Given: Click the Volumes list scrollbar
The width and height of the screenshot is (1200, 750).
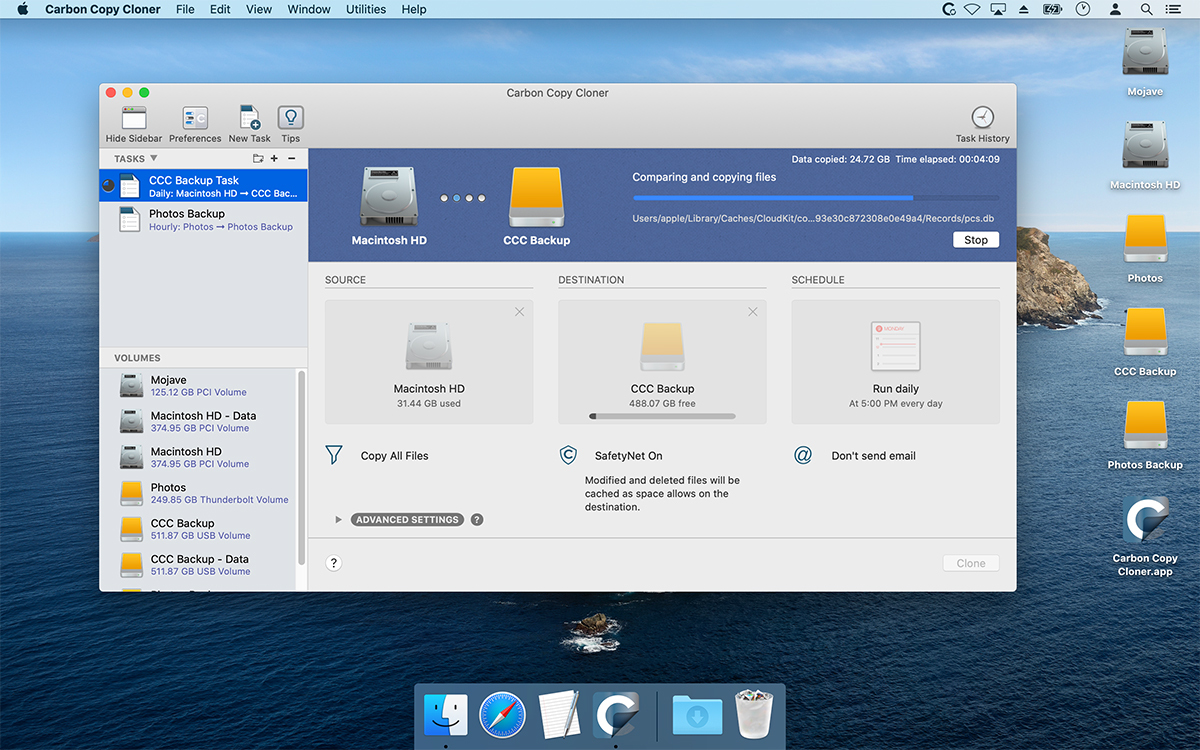Looking at the screenshot, I should point(301,470).
